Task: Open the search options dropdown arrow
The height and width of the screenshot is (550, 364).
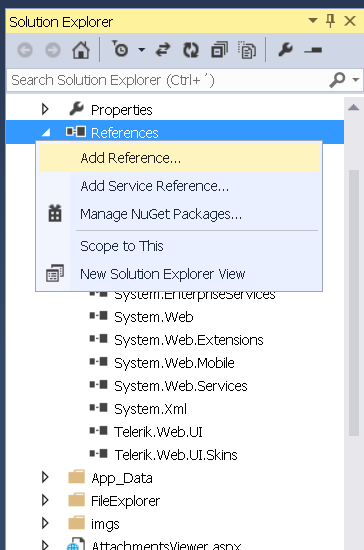Action: [x=356, y=80]
